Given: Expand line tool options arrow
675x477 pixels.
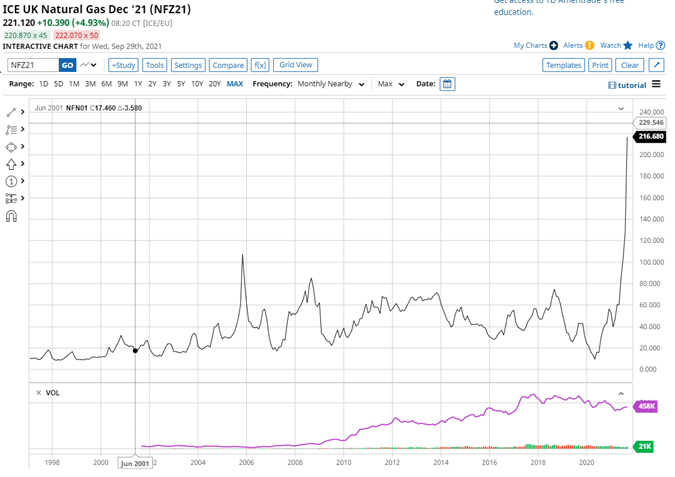Looking at the screenshot, I should (x=23, y=112).
